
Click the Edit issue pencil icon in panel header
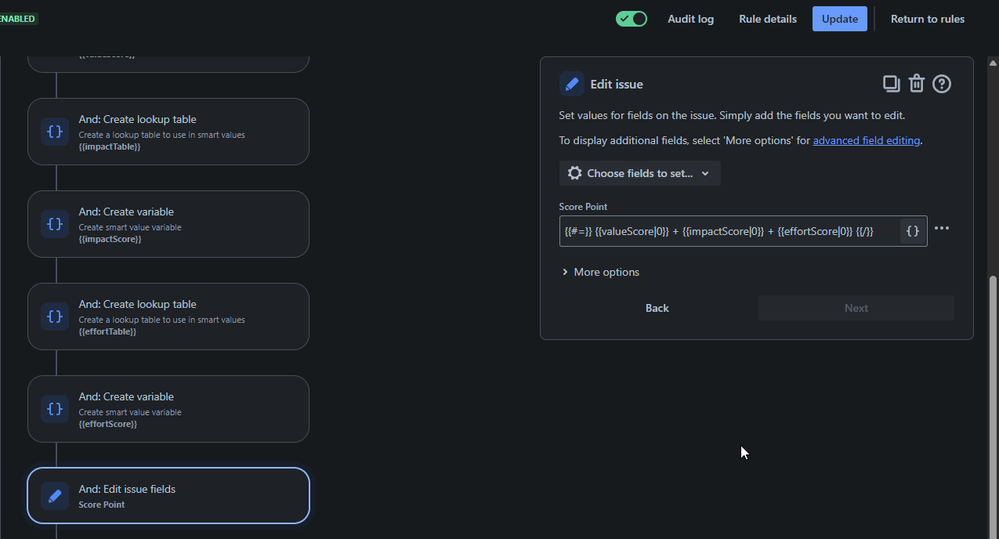point(571,84)
